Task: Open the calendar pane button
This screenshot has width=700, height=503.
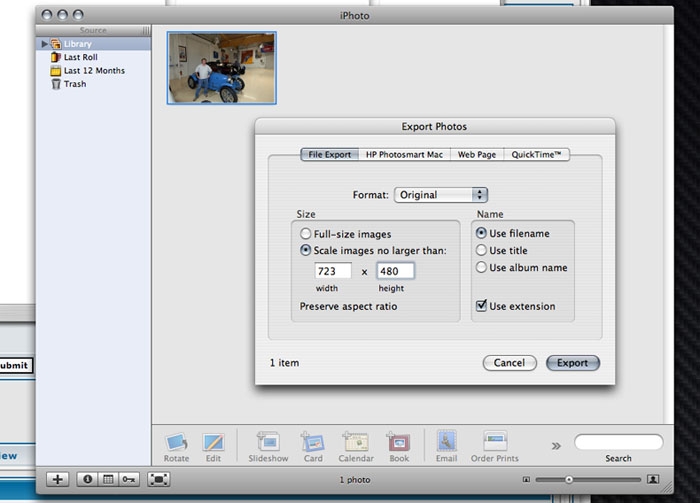Action: point(108,479)
